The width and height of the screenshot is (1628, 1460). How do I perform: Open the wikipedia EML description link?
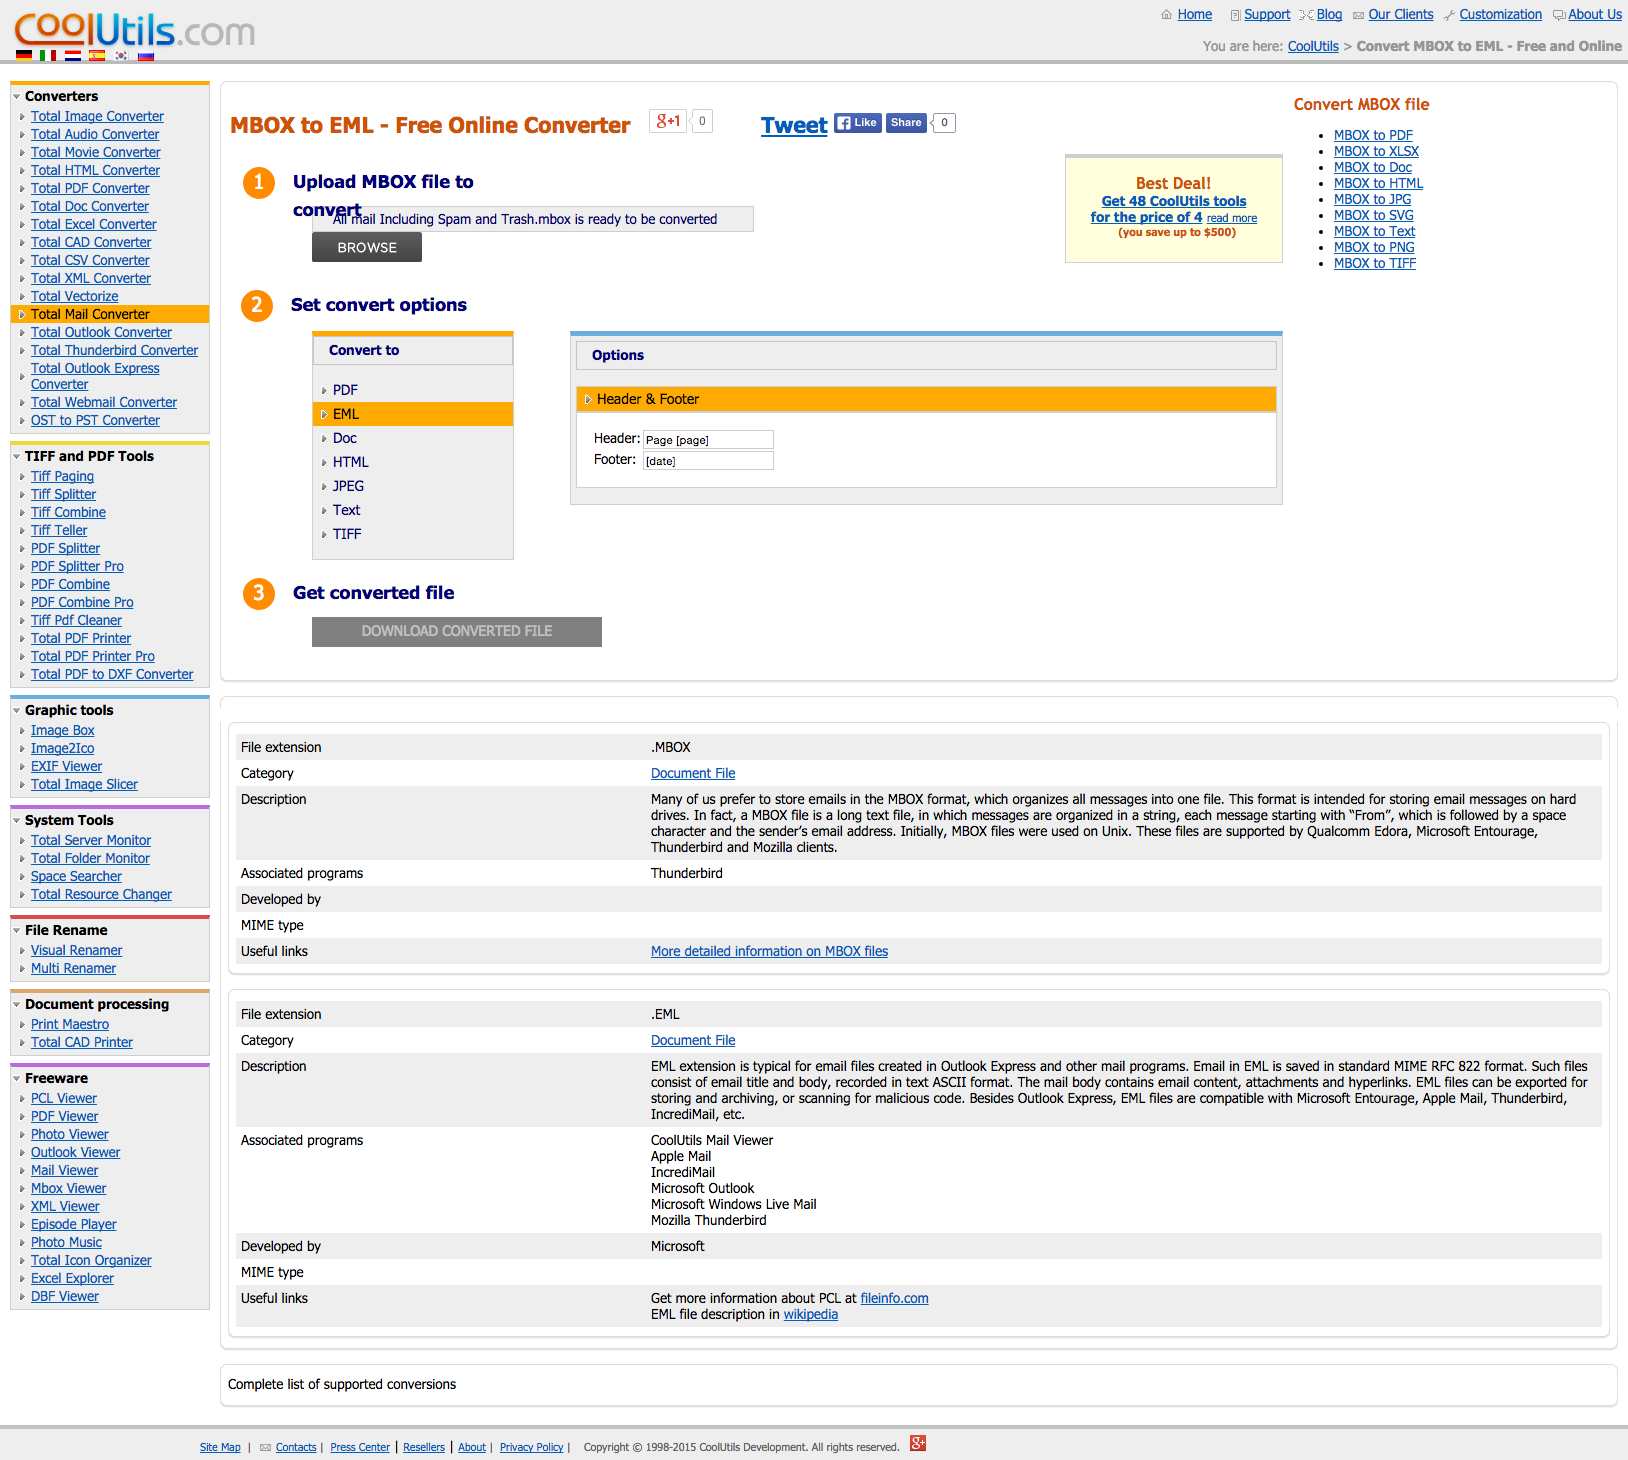pyautogui.click(x=811, y=1314)
